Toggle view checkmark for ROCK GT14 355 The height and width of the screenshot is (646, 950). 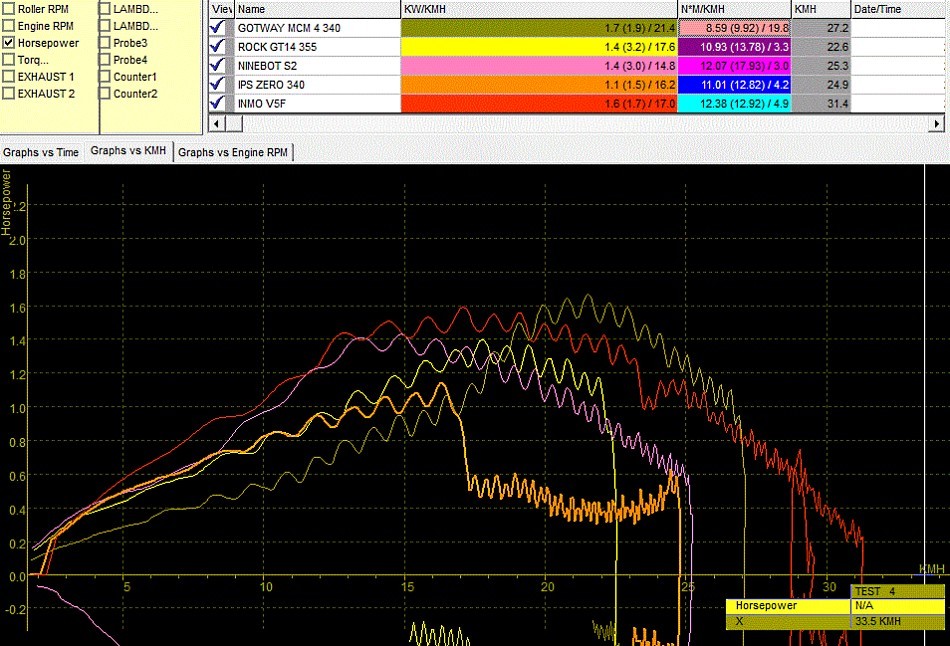[x=219, y=47]
